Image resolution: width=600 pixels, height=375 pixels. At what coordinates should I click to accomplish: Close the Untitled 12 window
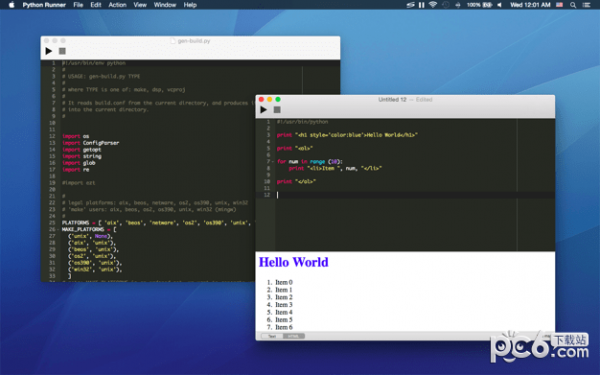tap(261, 99)
